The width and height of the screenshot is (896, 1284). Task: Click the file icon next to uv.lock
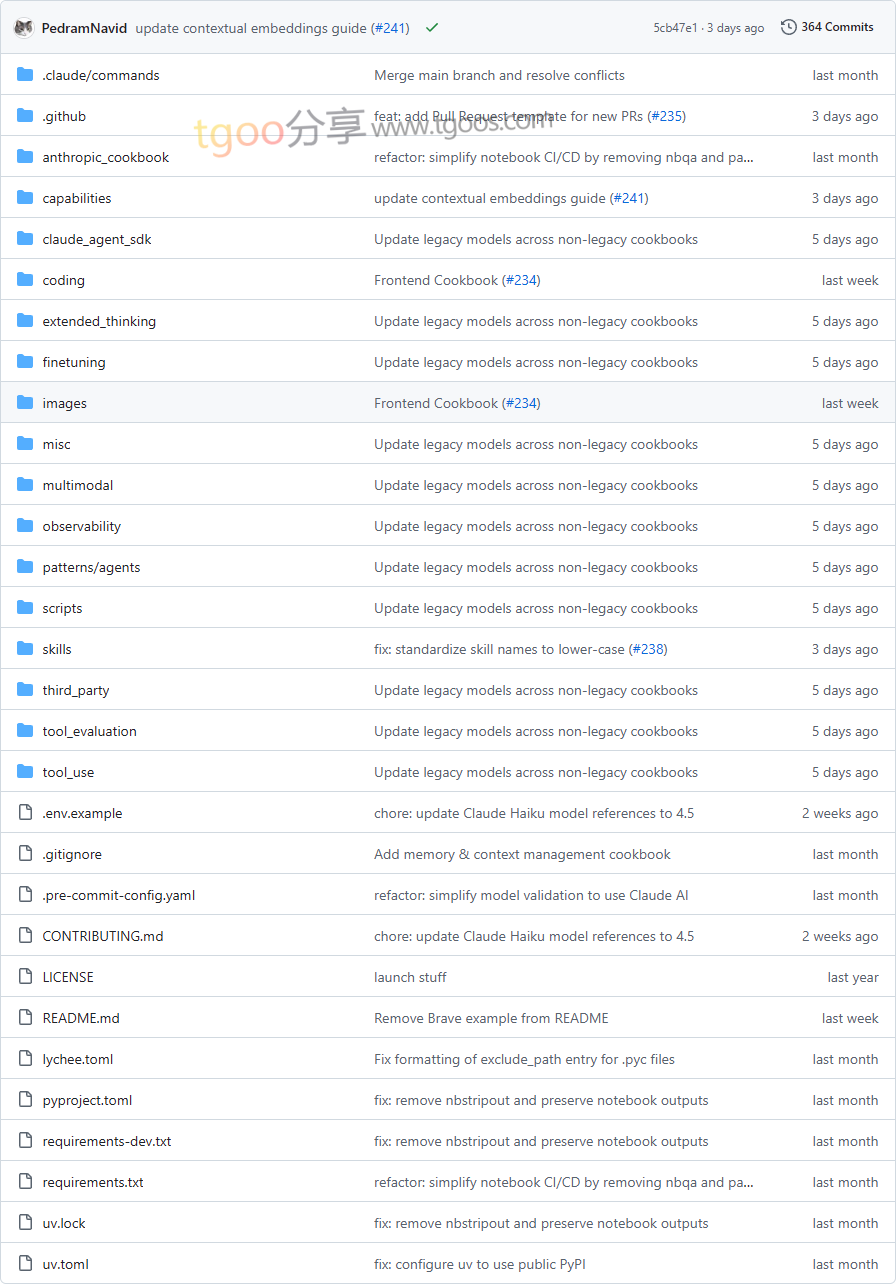[25, 1223]
